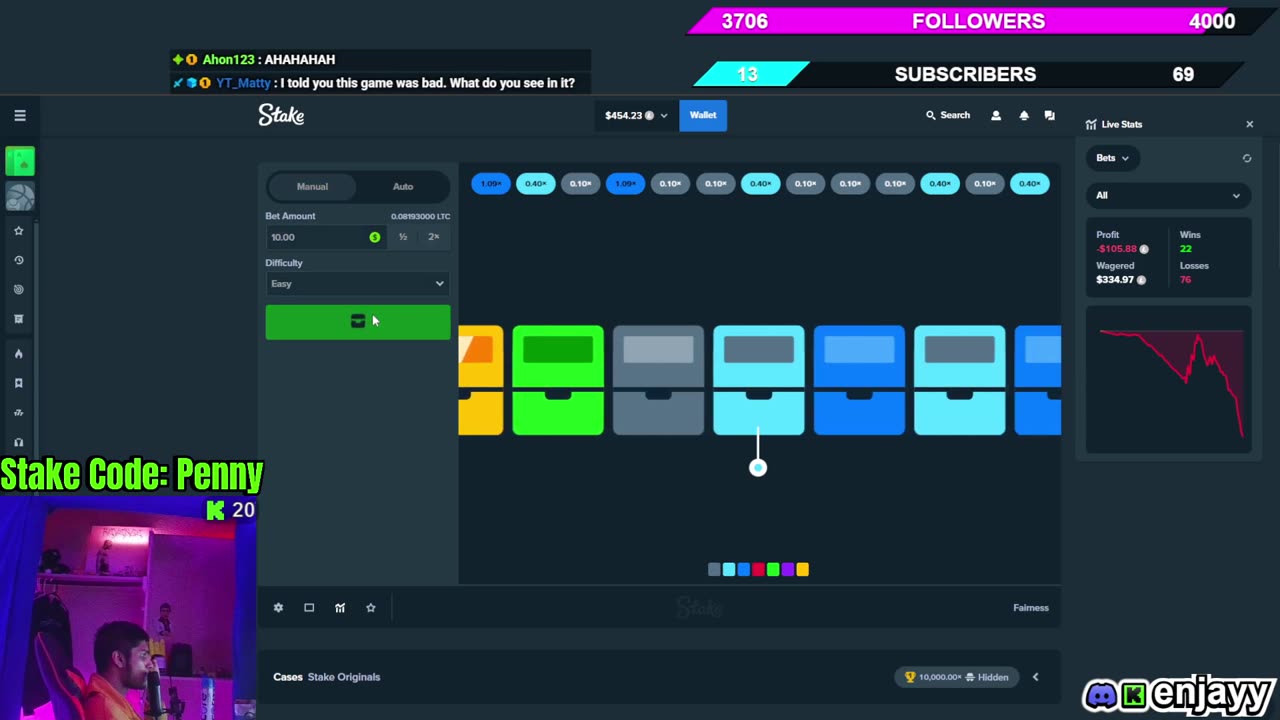Close the Live Stats panel
1280x720 pixels.
[x=1249, y=124]
